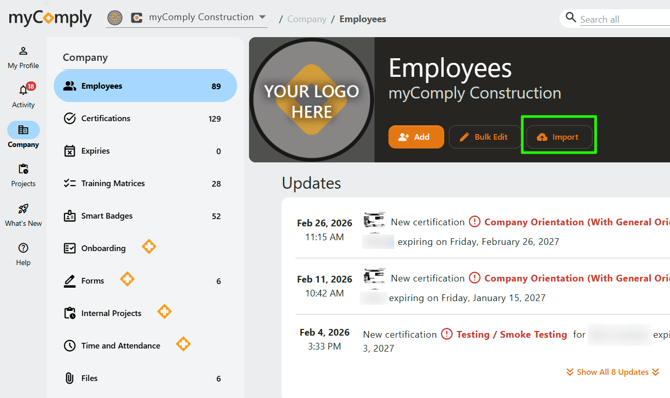
Task: Click the search magnifier icon
Action: [x=570, y=18]
